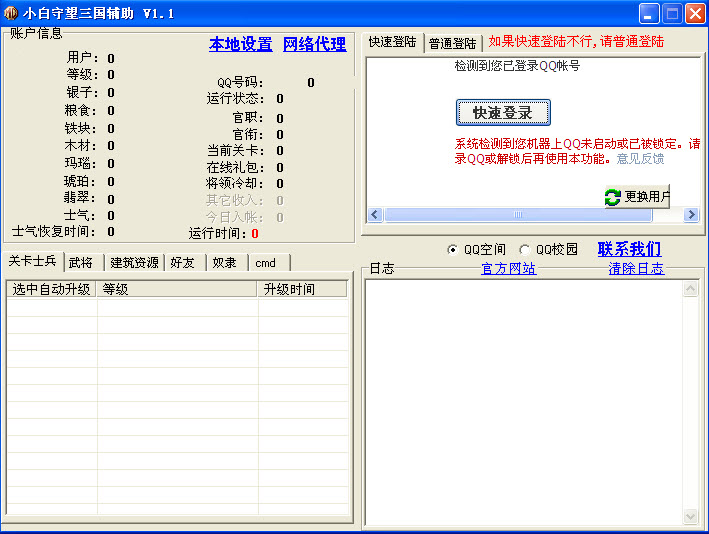Open the 本地设置 link
Viewport: 709px width, 534px height.
(x=241, y=44)
